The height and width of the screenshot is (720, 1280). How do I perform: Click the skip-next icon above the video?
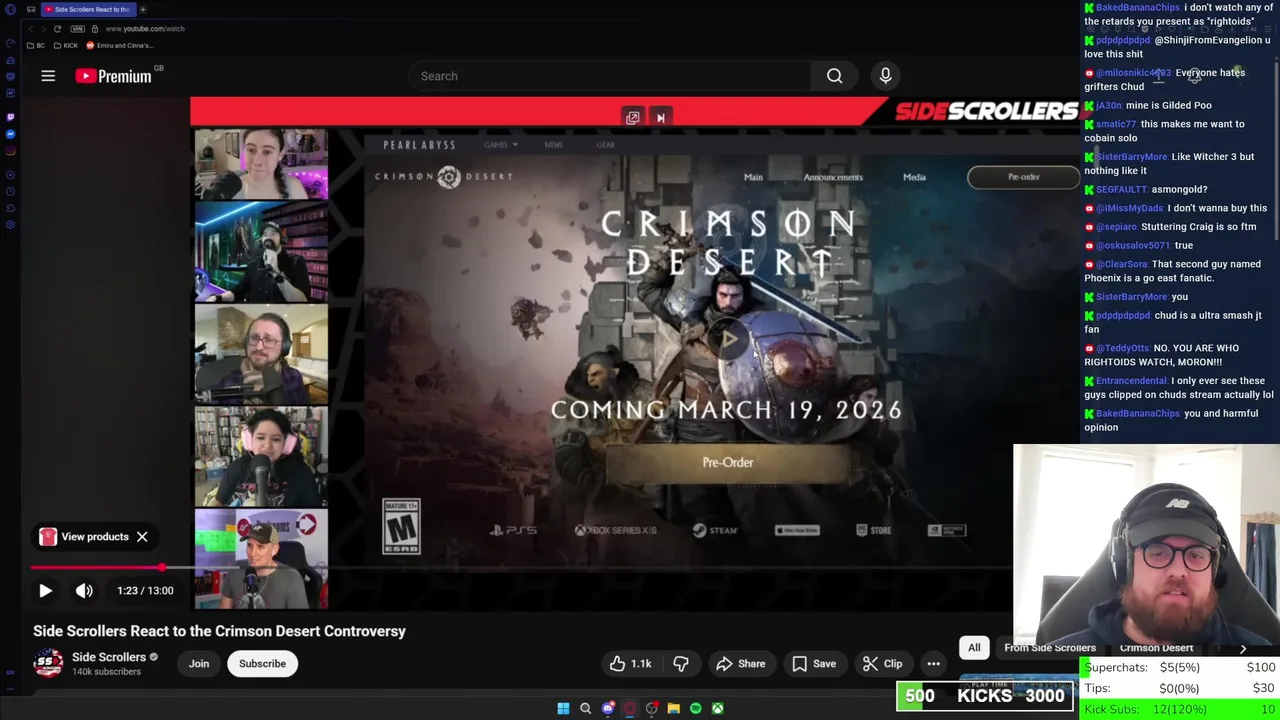point(660,118)
